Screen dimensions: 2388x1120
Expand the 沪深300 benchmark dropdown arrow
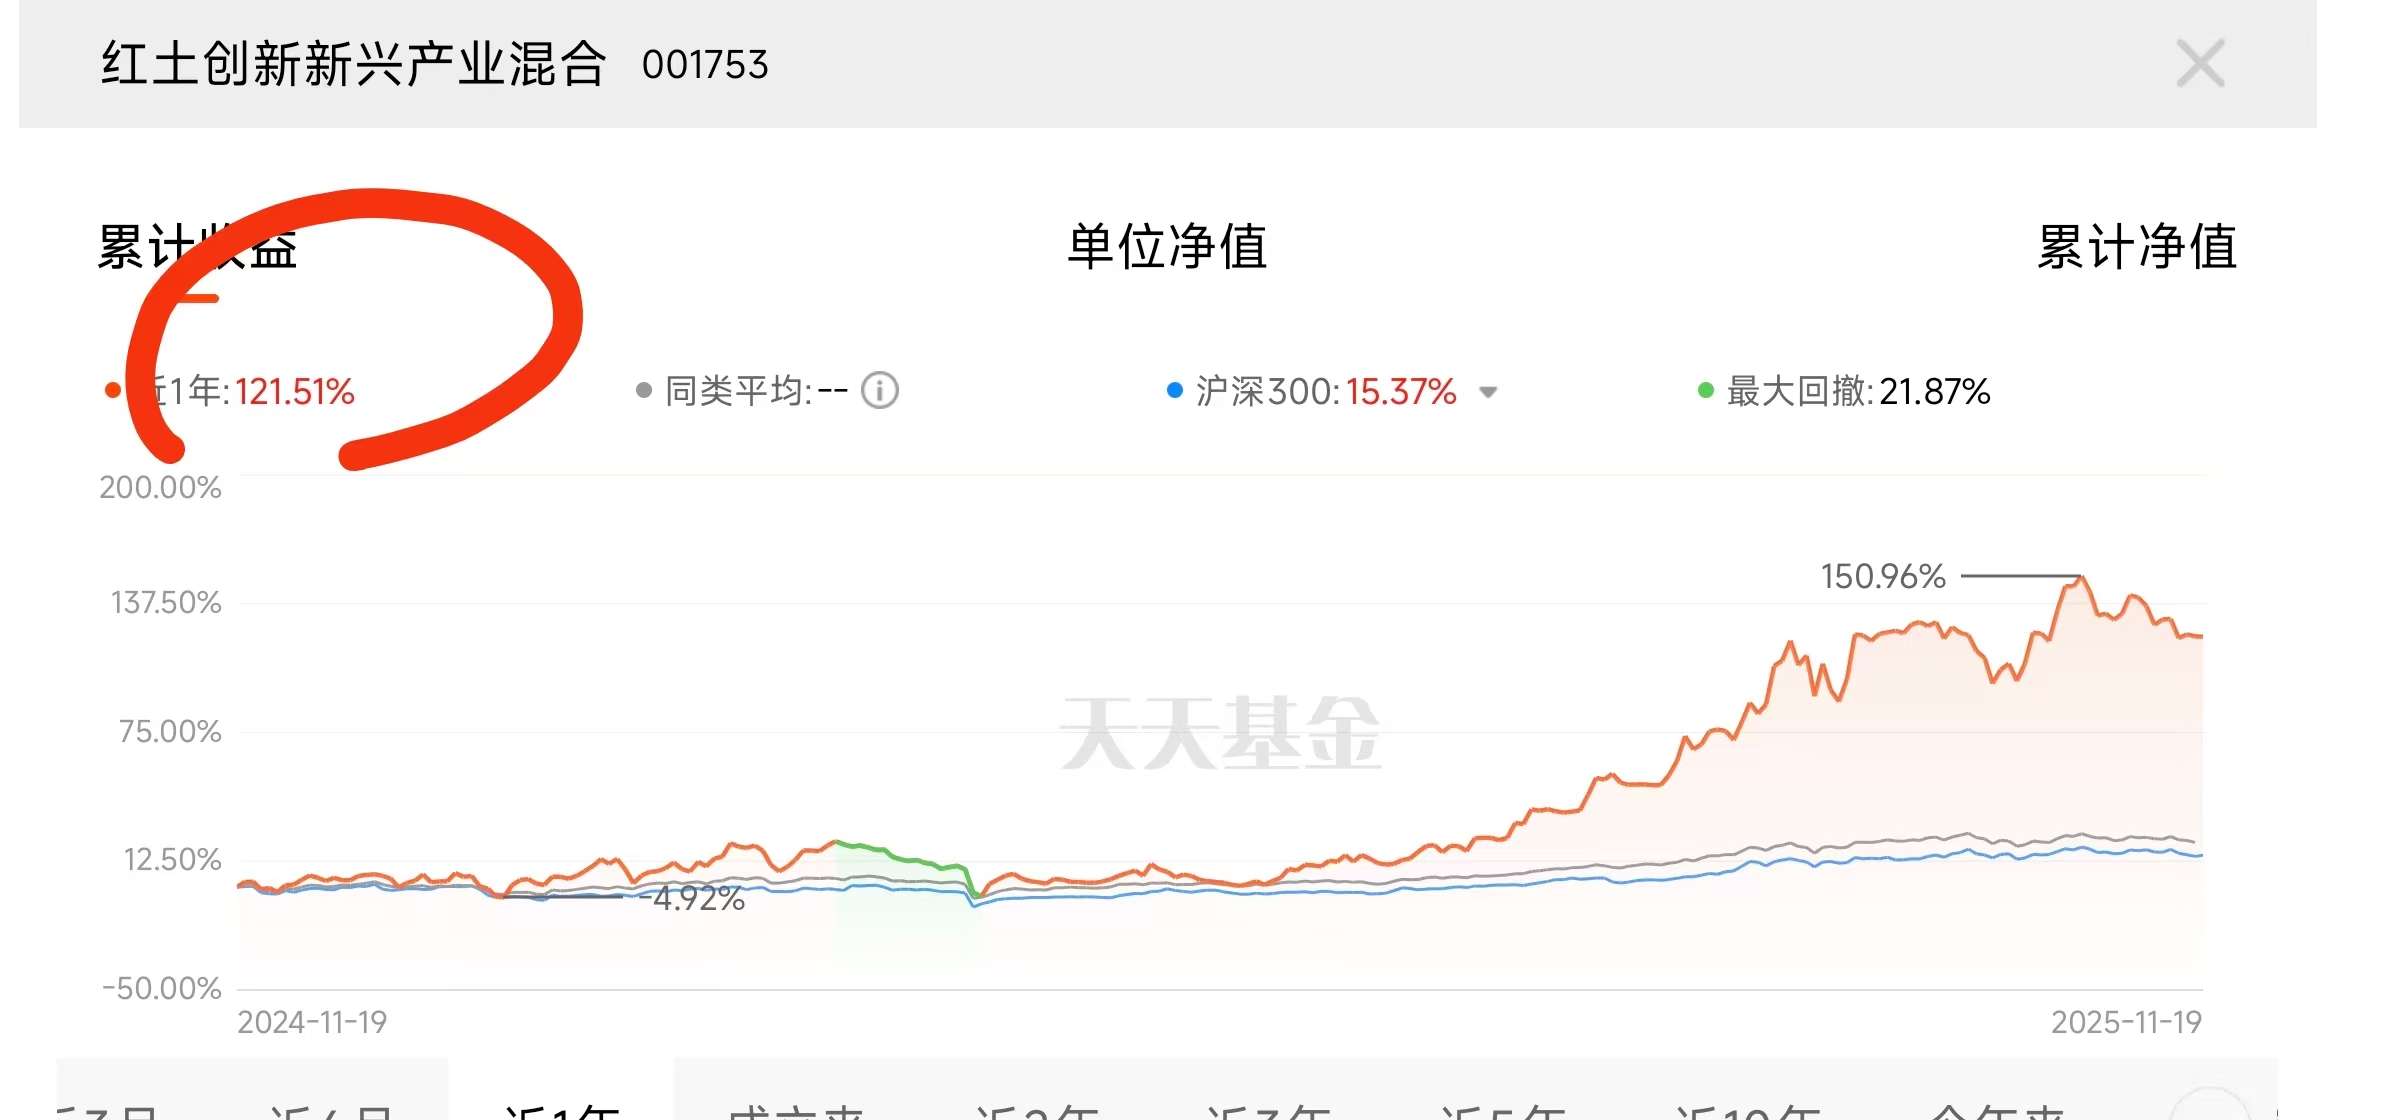(1488, 392)
